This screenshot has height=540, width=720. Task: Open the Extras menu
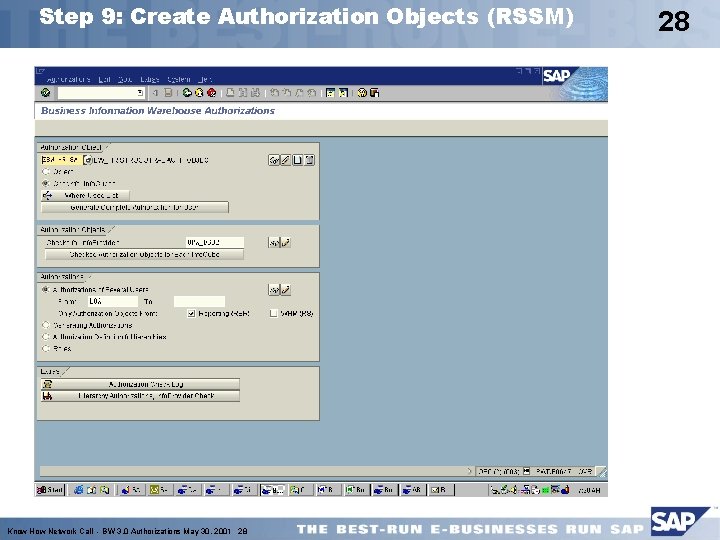[150, 79]
